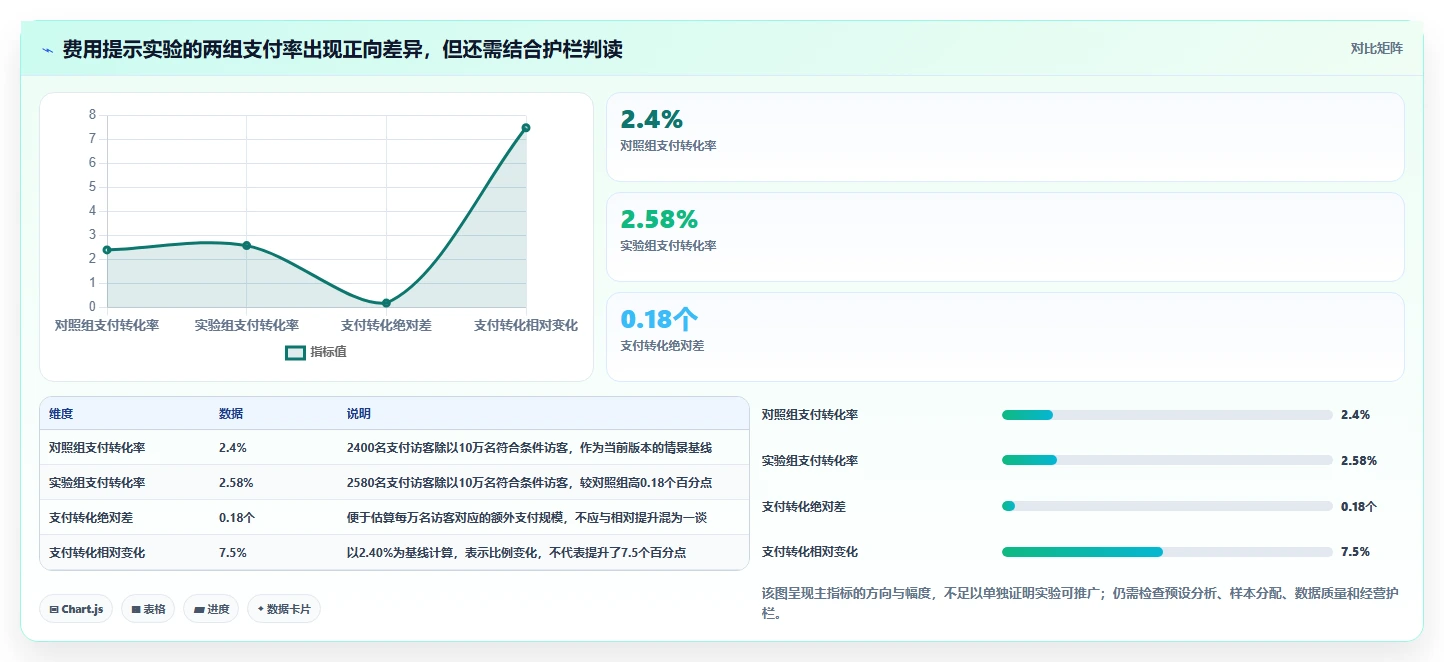Click the 0.18个 value beside progress bar

(x=1359, y=507)
